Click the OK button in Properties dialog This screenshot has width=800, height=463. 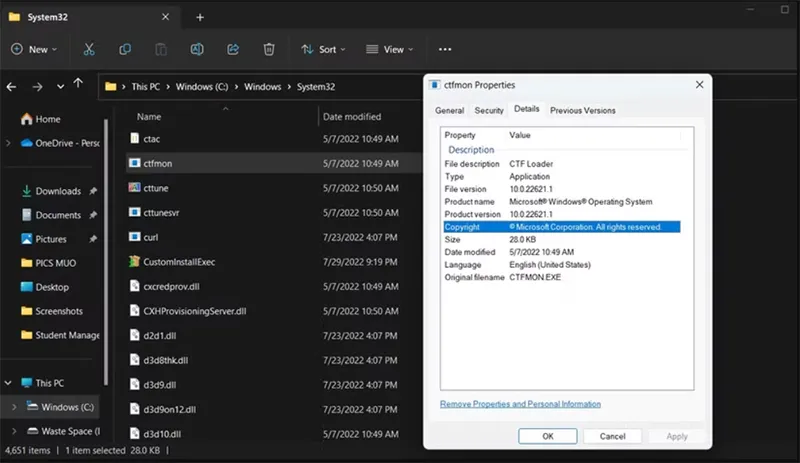click(547, 436)
